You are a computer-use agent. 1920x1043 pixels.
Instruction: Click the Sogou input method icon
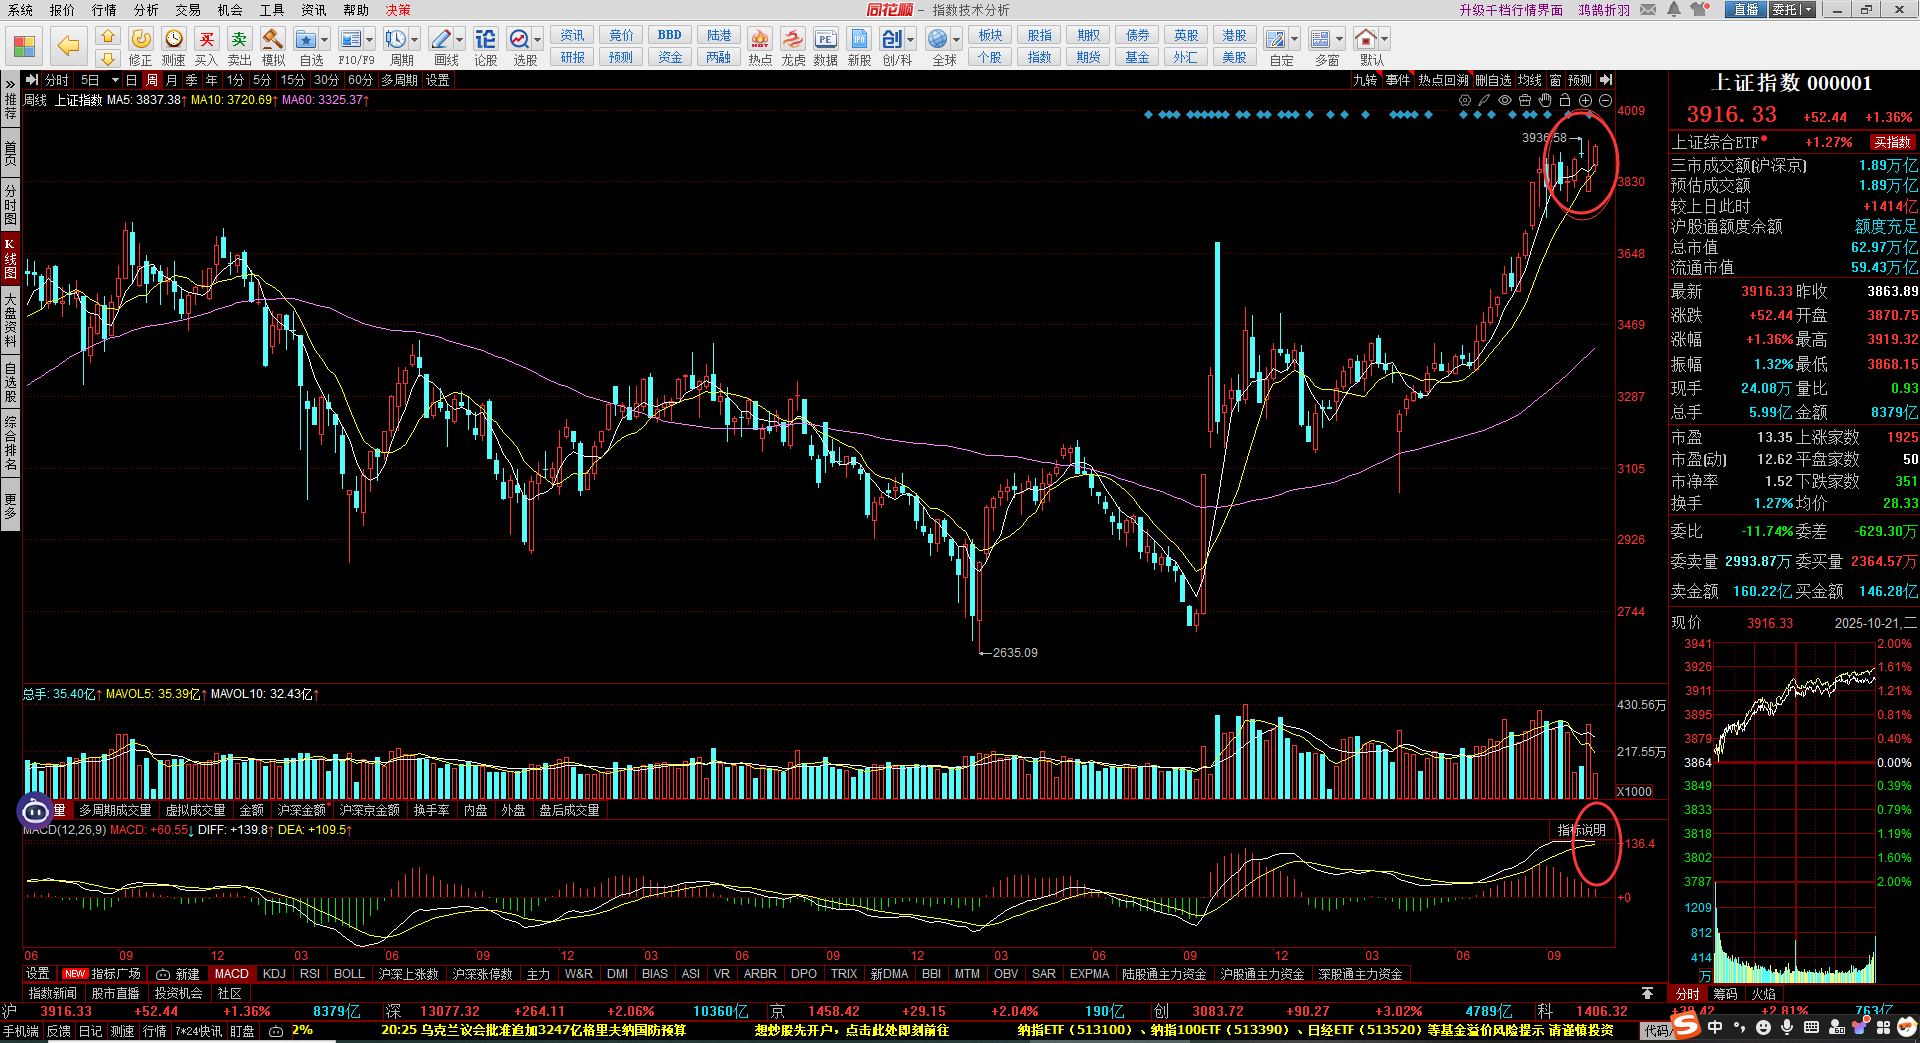pyautogui.click(x=1686, y=1026)
